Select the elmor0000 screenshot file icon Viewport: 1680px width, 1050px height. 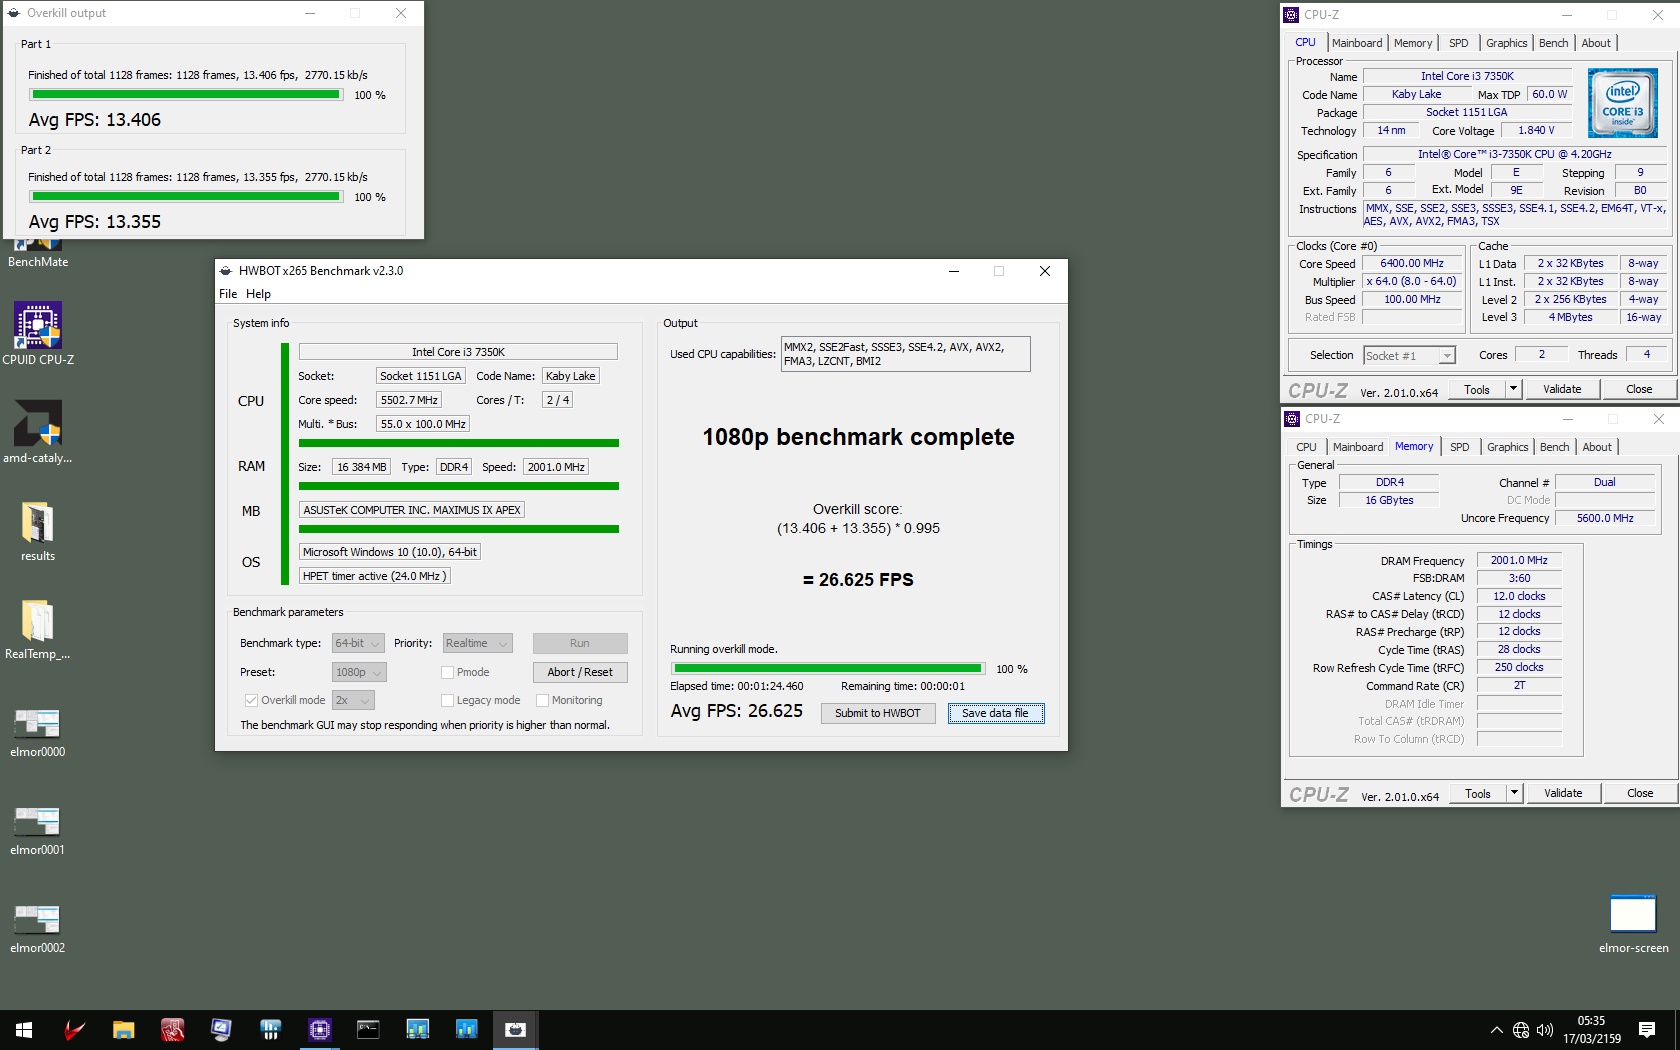(x=38, y=732)
